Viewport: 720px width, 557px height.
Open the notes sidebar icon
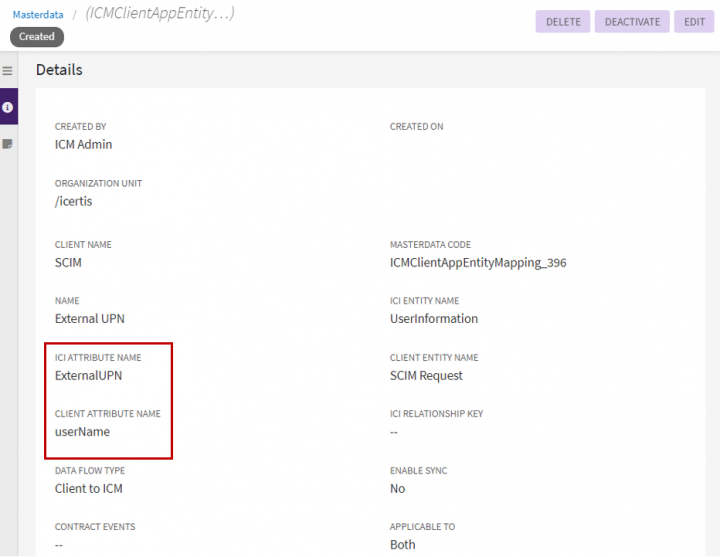click(8, 144)
